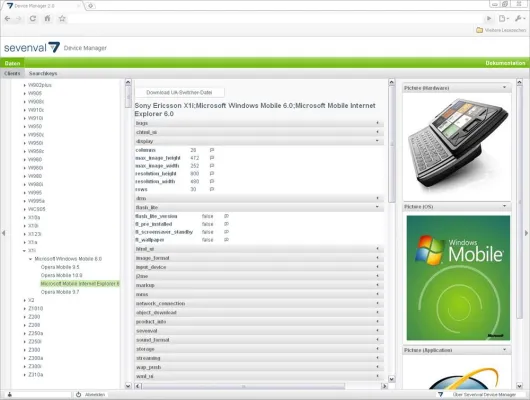Click the comment icon next to fl_screensaver_standby
The width and height of the screenshot is (530, 400).
click(x=226, y=232)
